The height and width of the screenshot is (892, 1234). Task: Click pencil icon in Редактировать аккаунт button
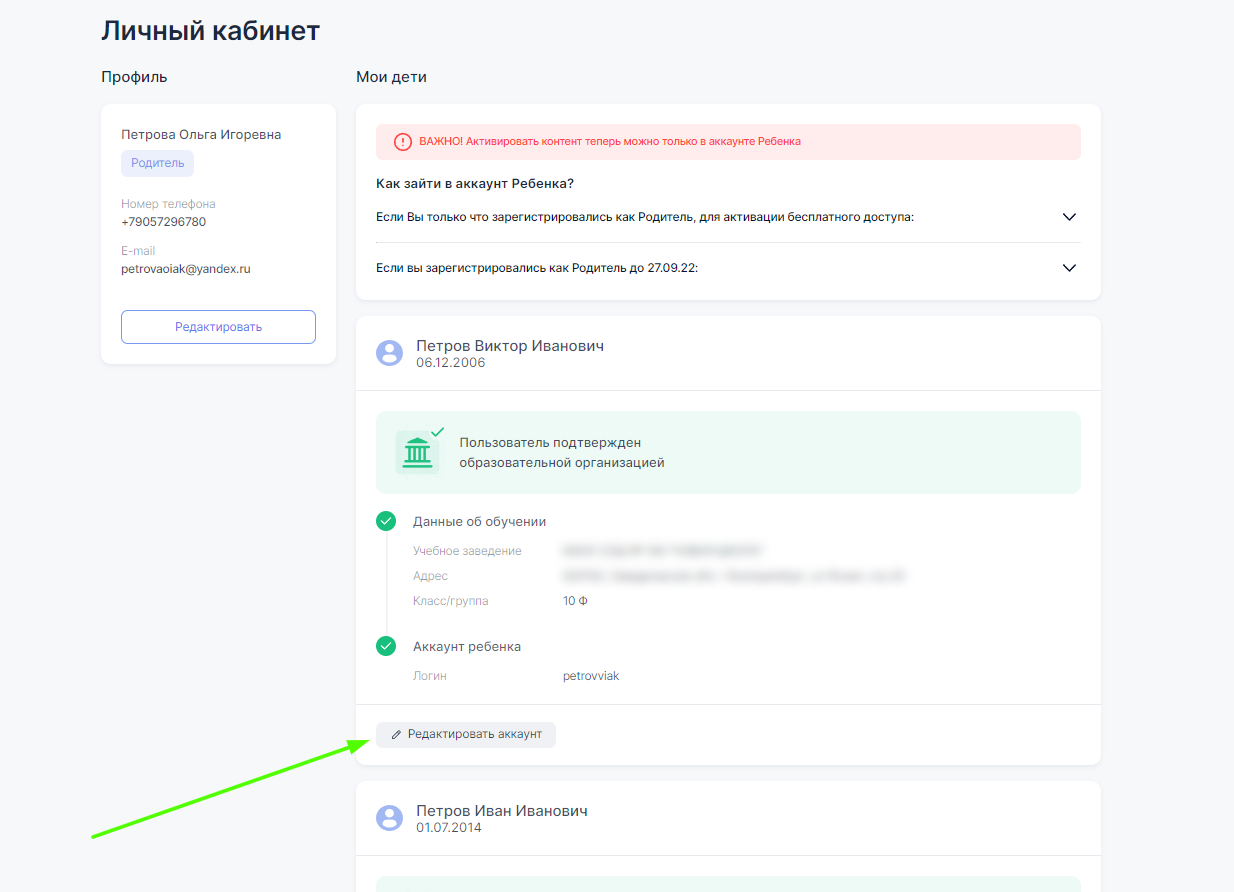tap(397, 735)
